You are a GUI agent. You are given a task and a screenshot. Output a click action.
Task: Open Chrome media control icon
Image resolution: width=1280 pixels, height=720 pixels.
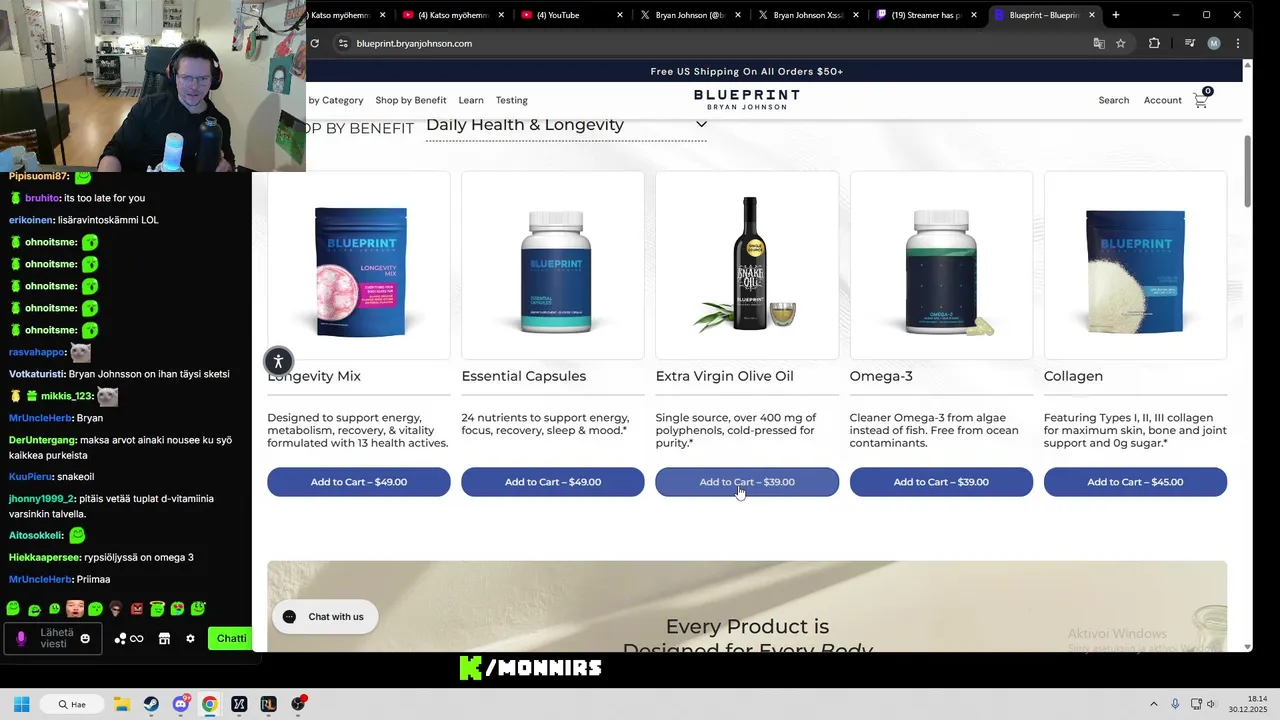1190,43
